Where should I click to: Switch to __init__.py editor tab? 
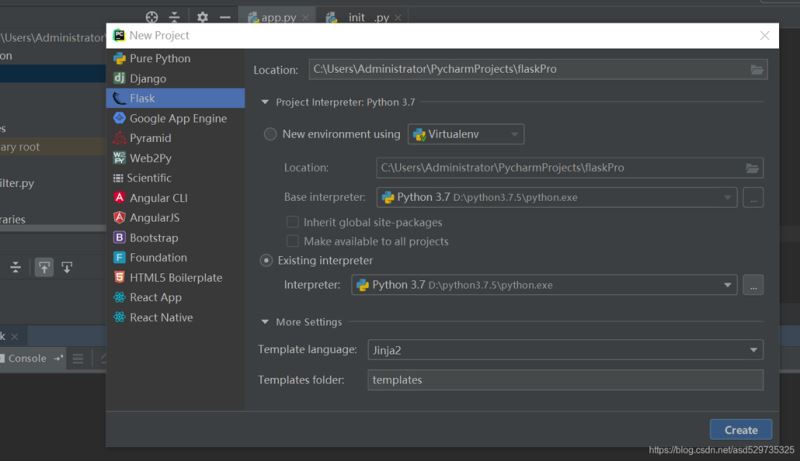point(363,17)
